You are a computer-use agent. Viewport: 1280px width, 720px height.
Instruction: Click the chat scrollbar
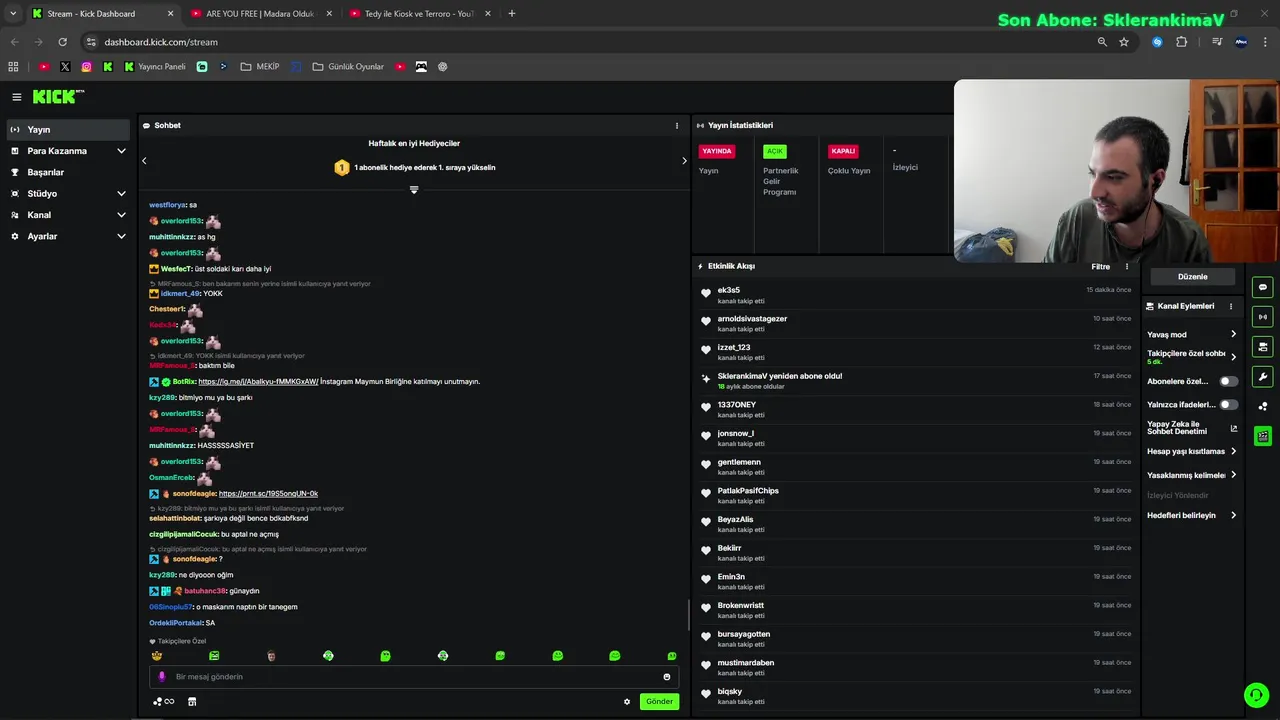[688, 615]
